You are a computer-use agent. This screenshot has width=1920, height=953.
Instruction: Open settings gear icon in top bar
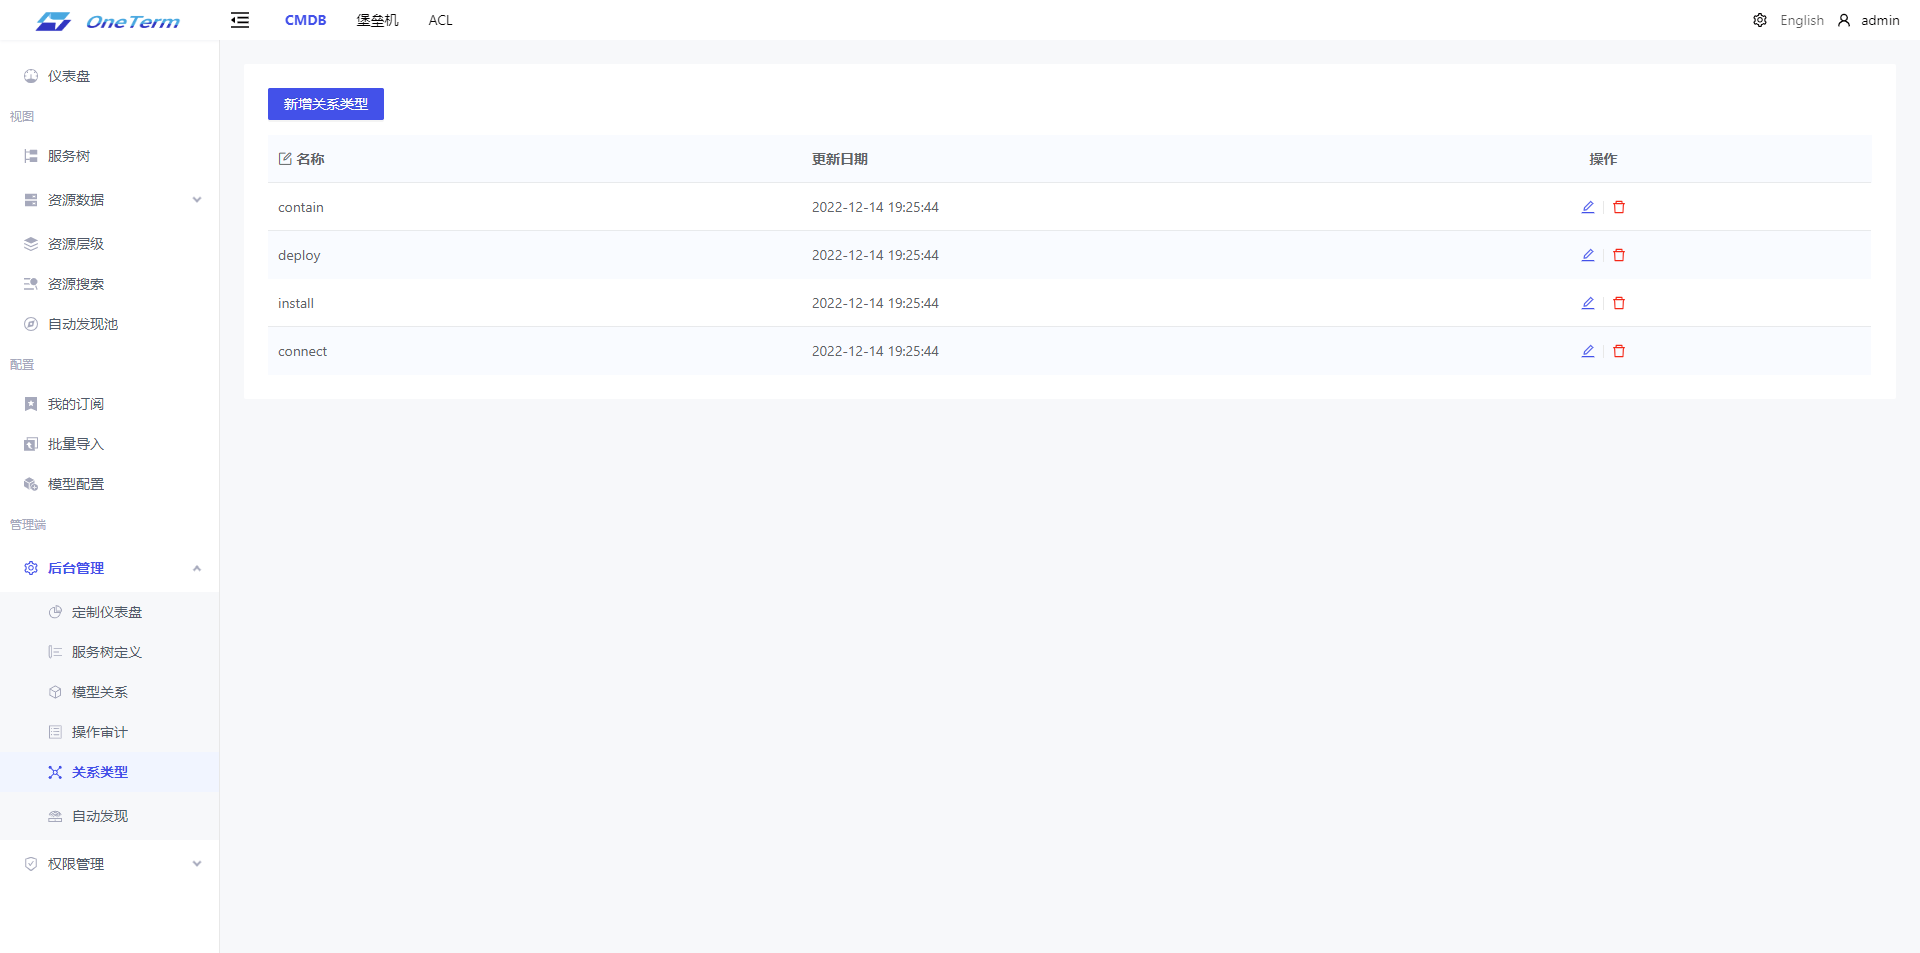click(x=1759, y=20)
